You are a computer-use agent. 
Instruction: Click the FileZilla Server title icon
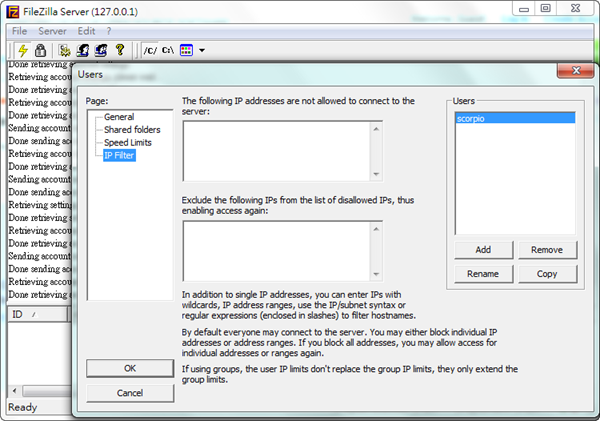click(12, 12)
